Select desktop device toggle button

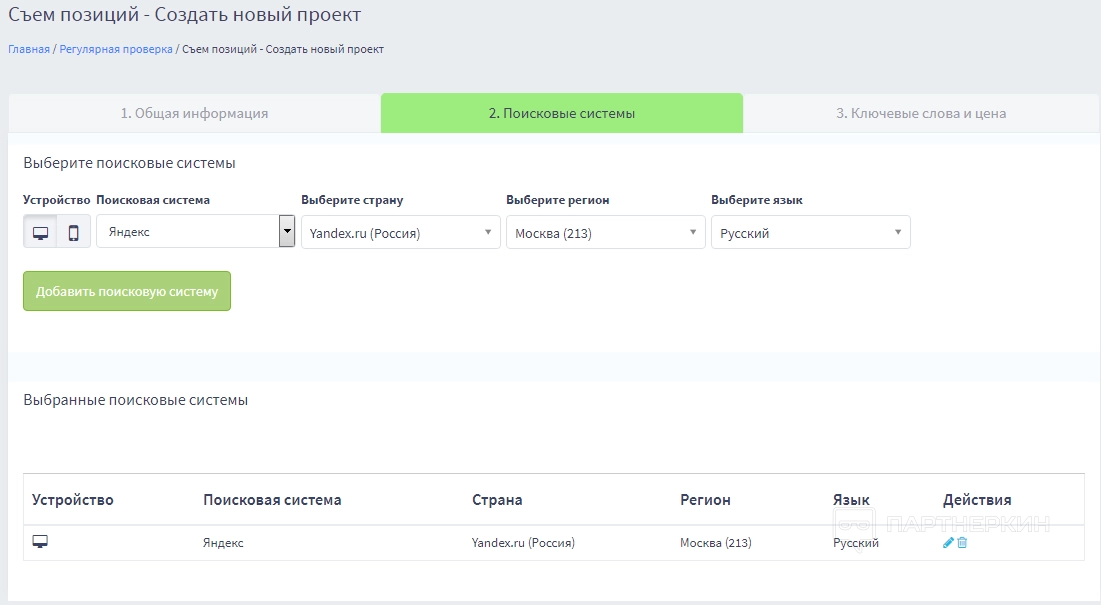[x=40, y=232]
